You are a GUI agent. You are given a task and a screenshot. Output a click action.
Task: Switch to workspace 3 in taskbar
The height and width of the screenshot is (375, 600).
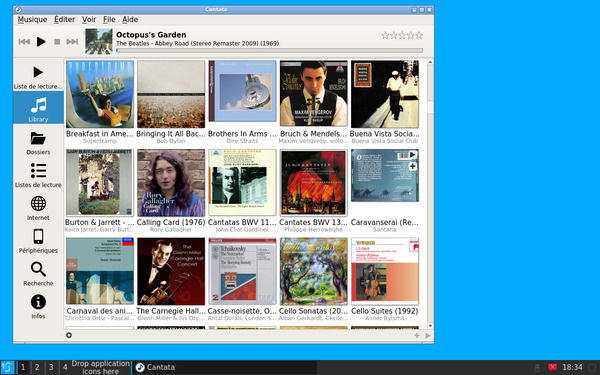(x=51, y=368)
